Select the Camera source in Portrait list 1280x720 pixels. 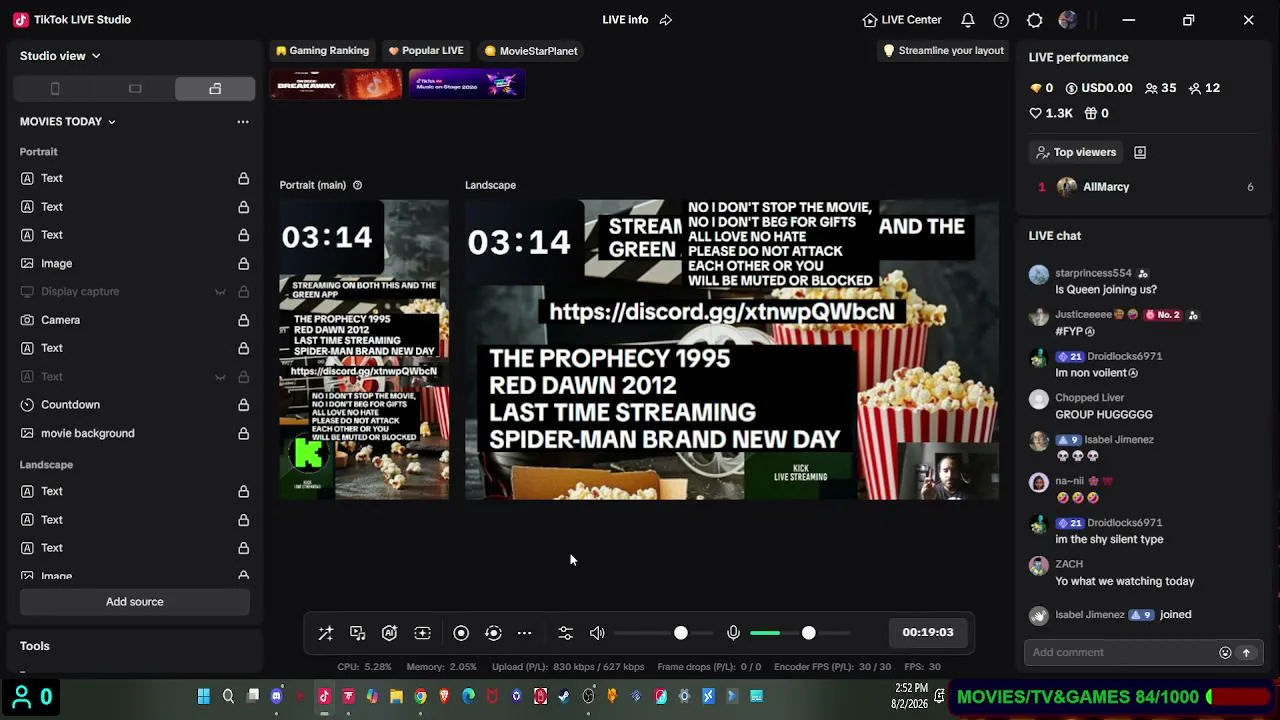(135, 320)
